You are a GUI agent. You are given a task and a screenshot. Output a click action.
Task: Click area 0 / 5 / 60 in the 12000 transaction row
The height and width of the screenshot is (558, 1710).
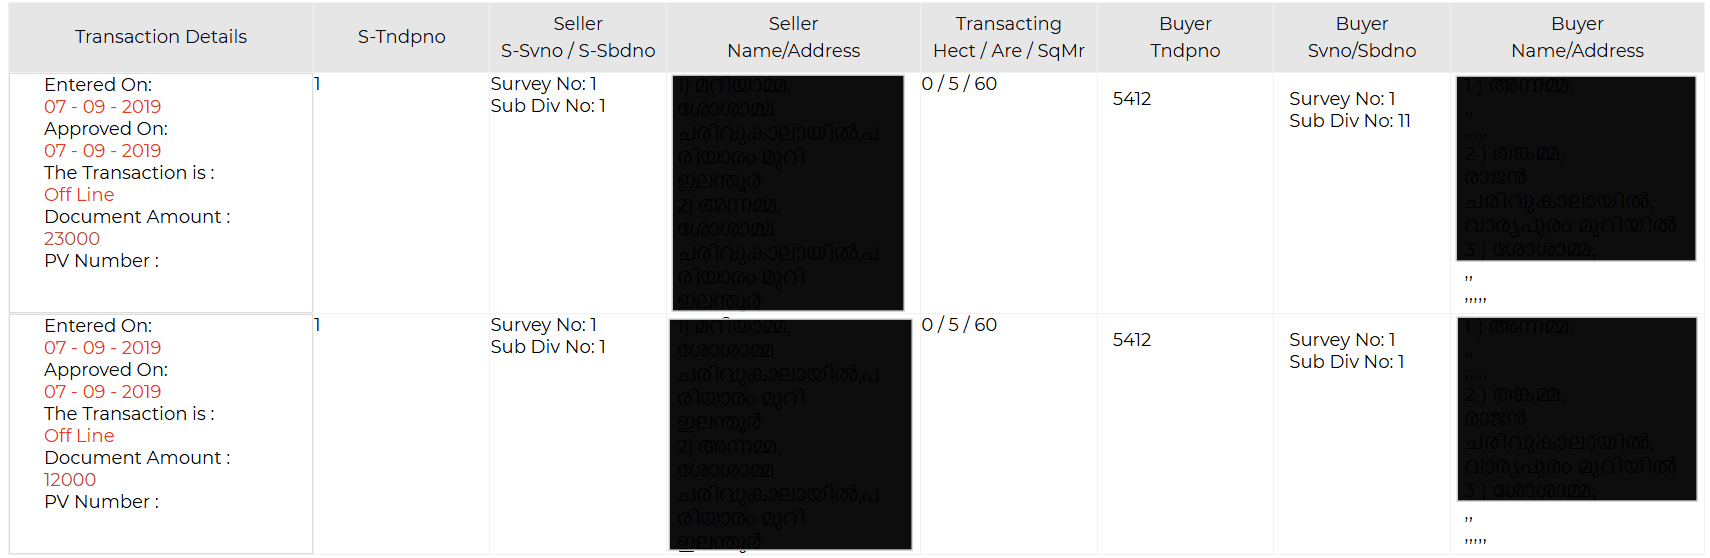point(959,325)
